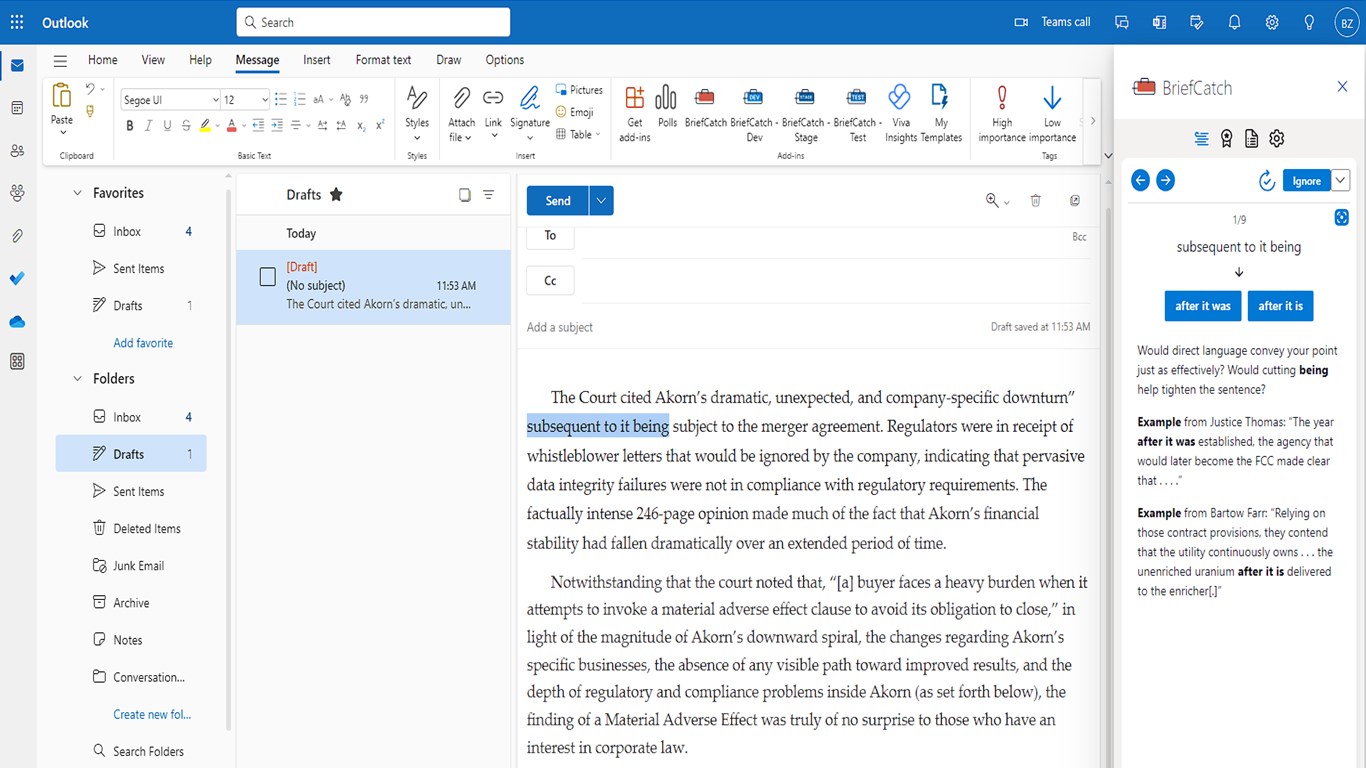
Task: Launch BriefCatch - Test add-in
Action: (857, 113)
